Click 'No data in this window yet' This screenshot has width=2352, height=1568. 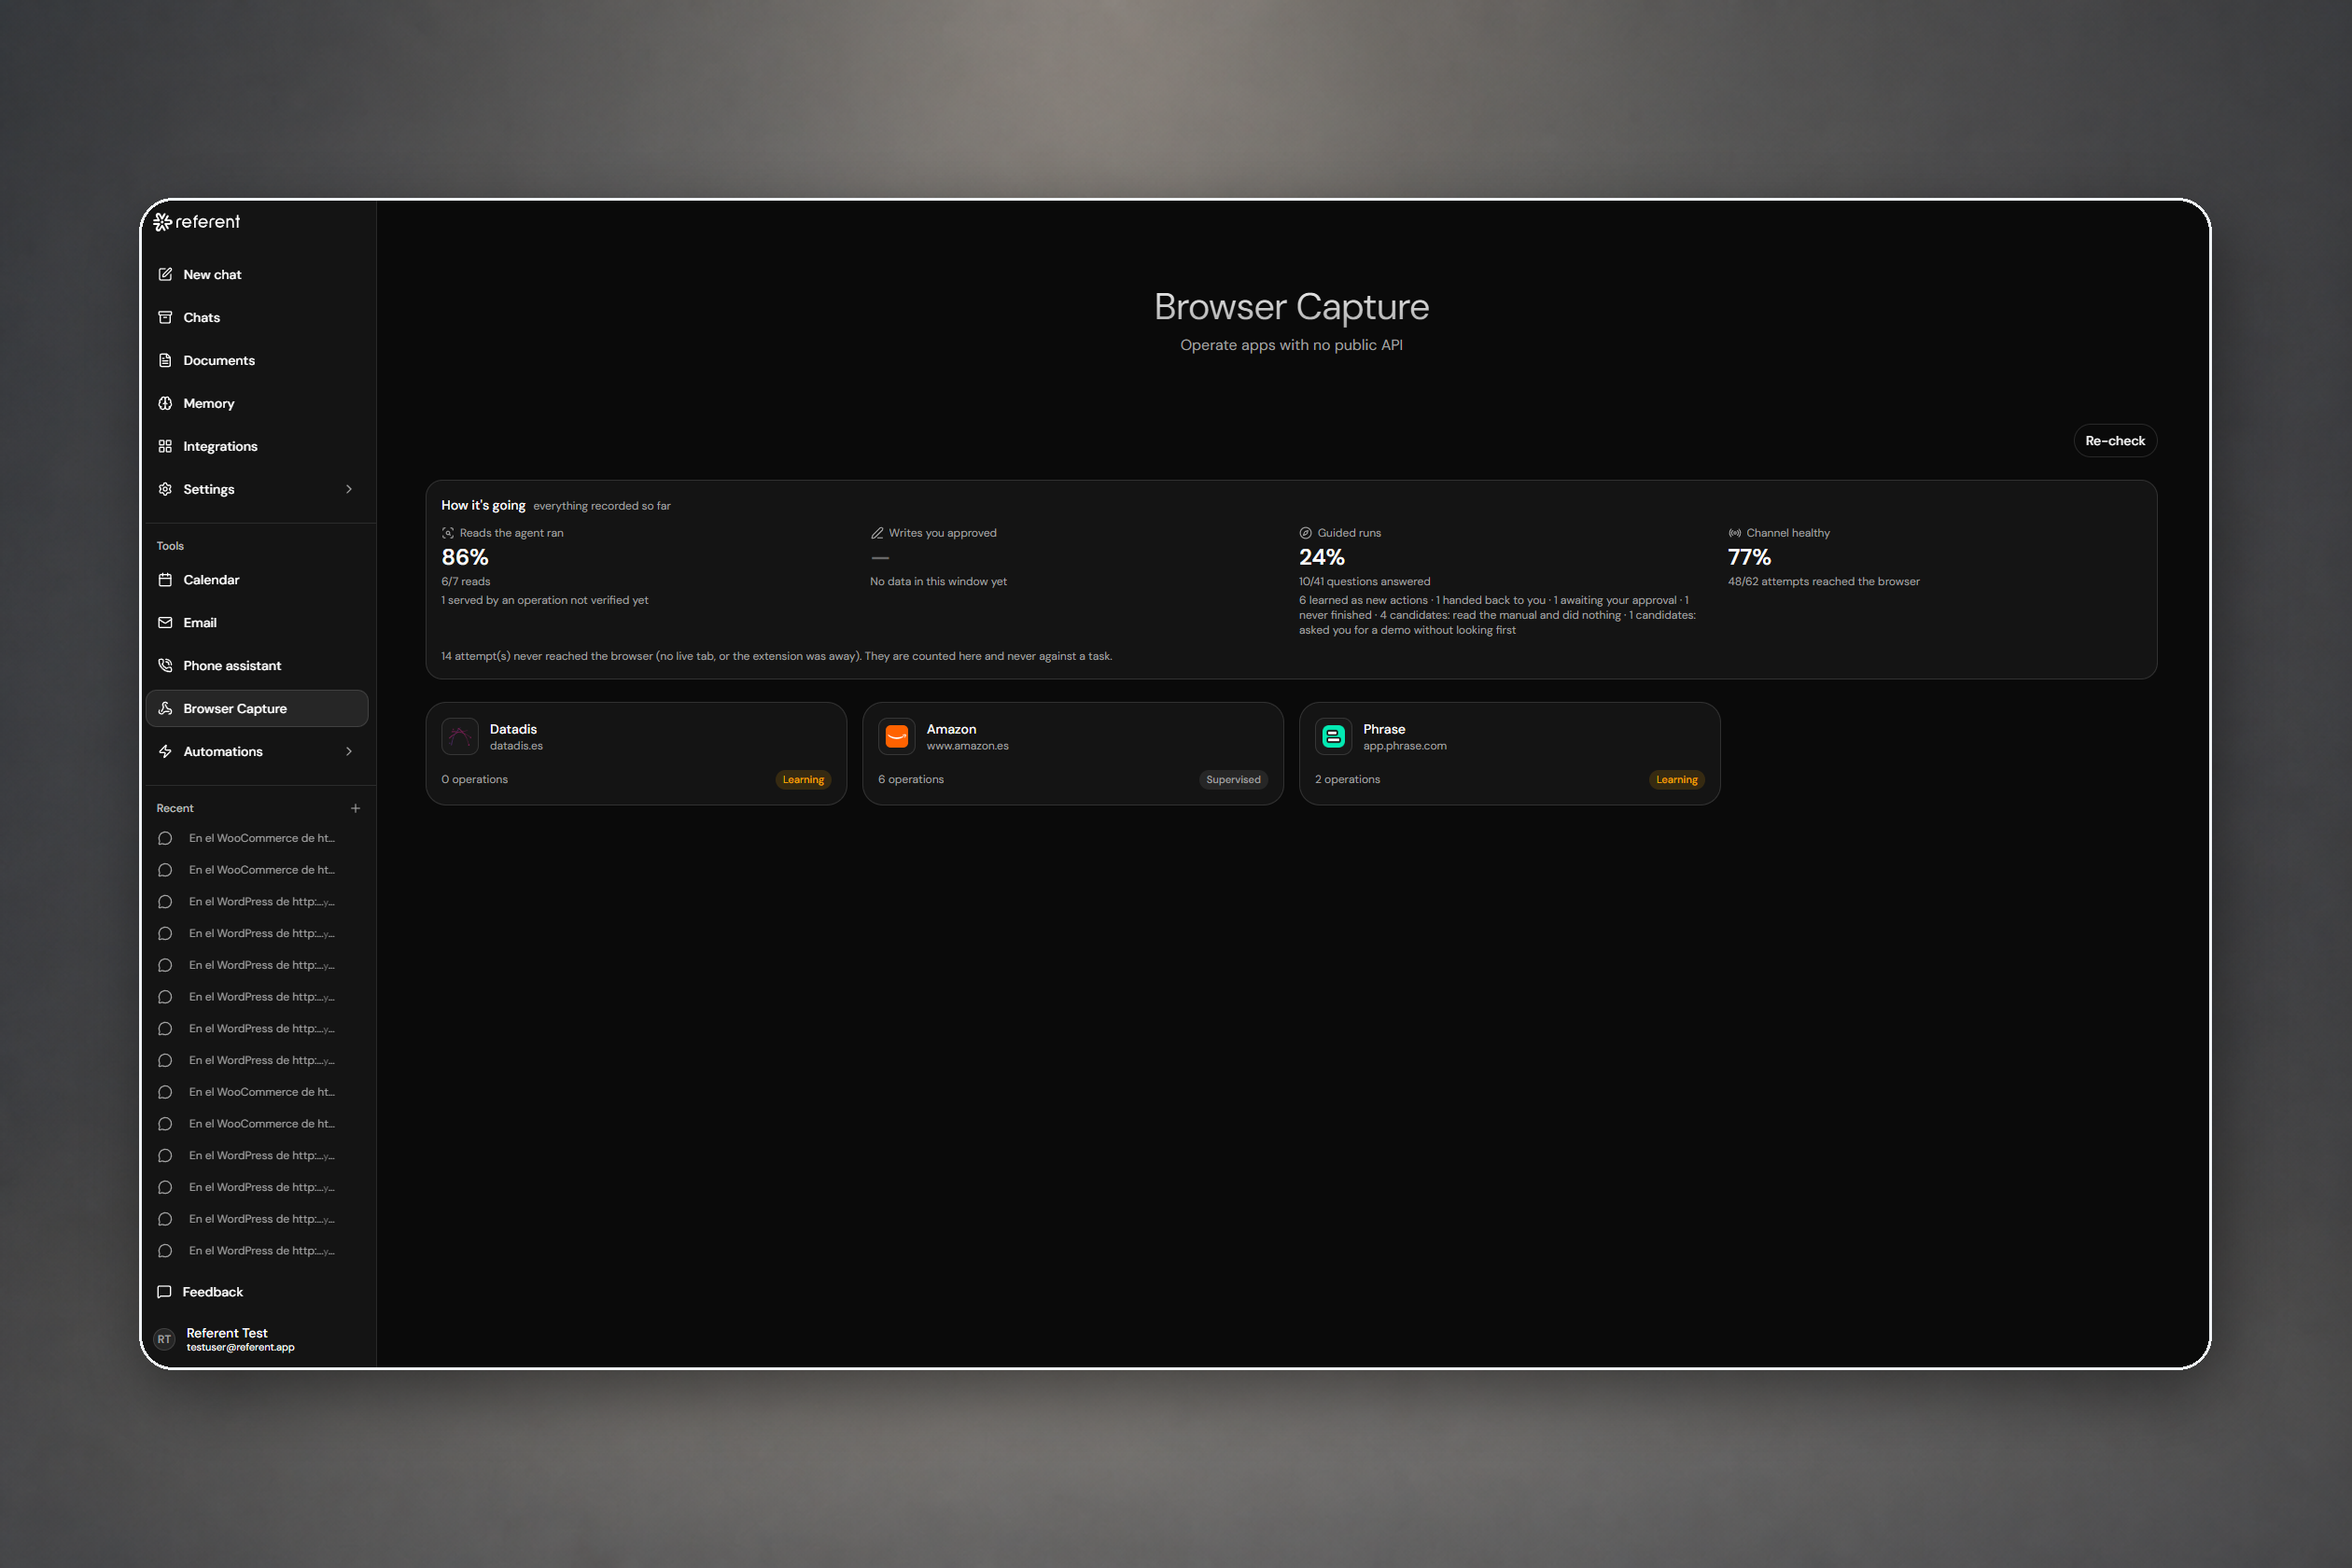point(938,581)
